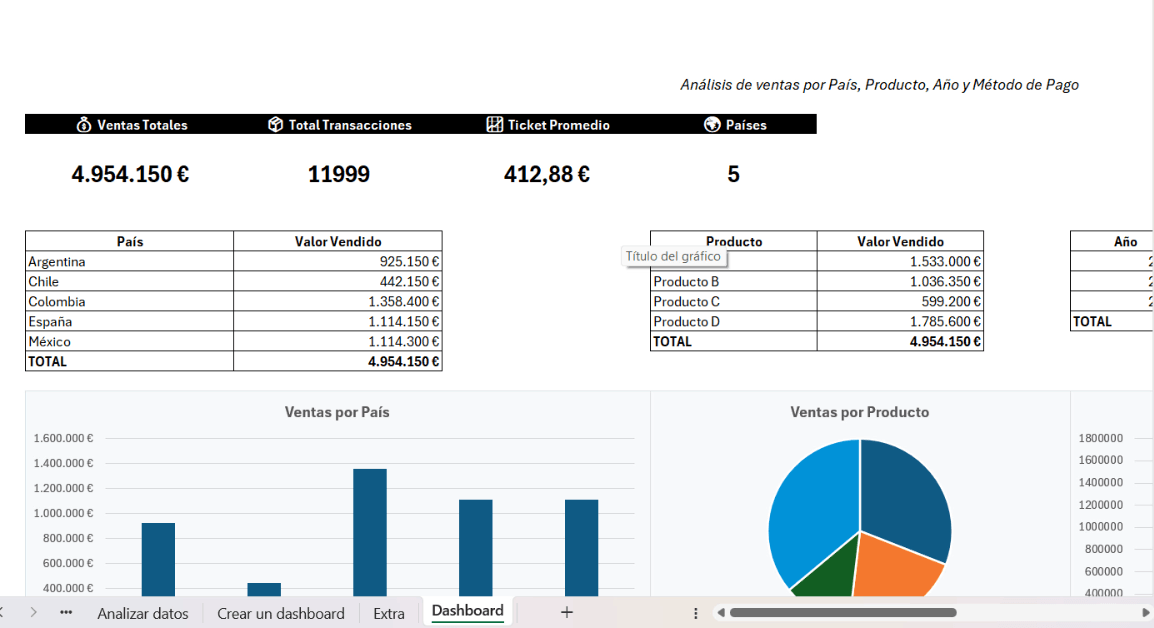Click the 4.954.150 € Ventas Totales value
1154x628 pixels.
click(x=130, y=174)
